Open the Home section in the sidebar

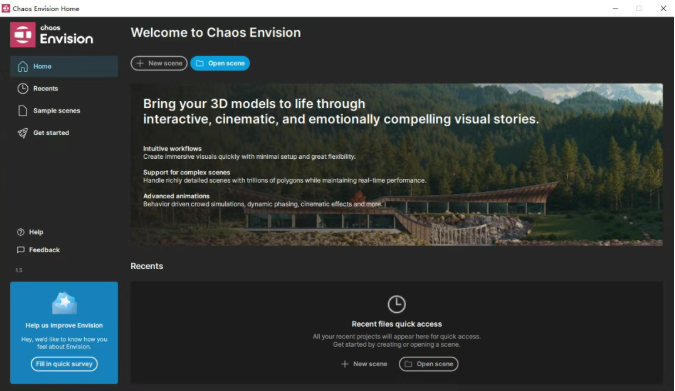(x=64, y=66)
